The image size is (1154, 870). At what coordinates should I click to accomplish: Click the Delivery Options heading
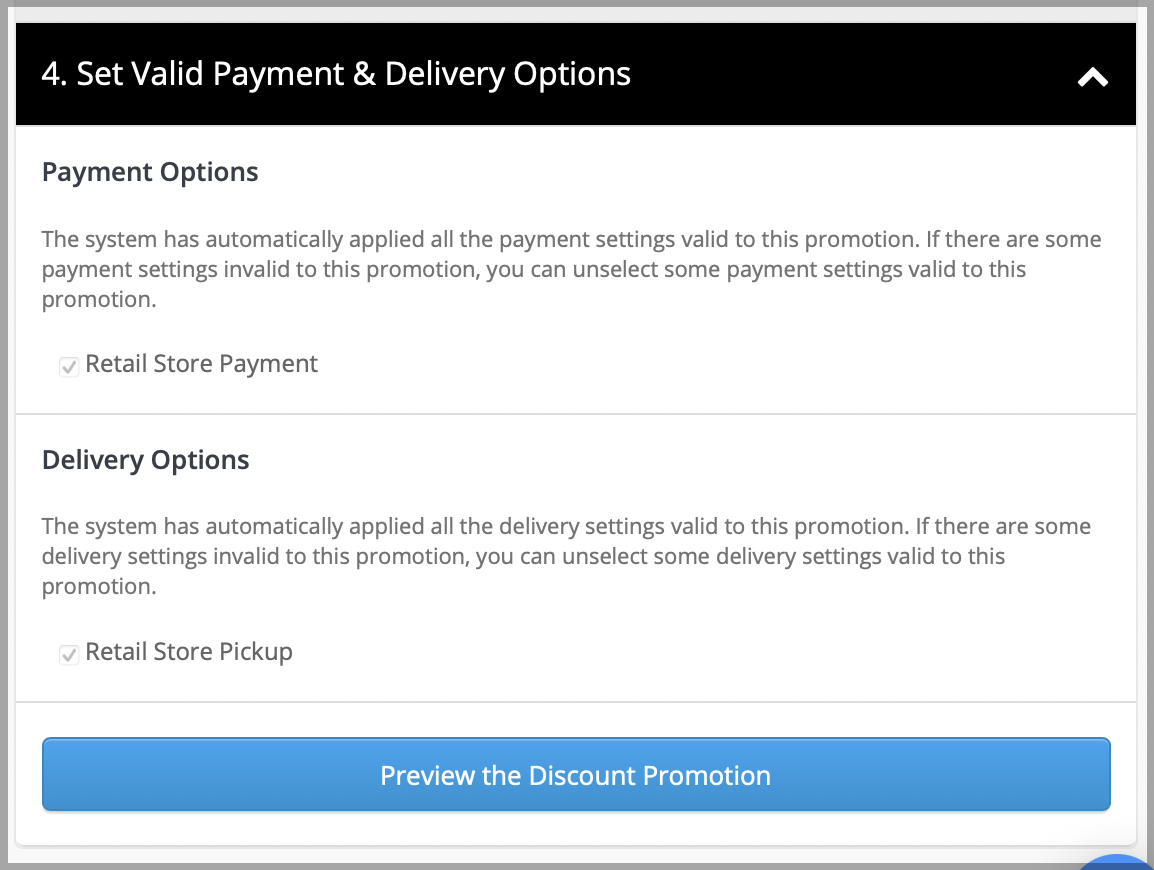tap(145, 459)
